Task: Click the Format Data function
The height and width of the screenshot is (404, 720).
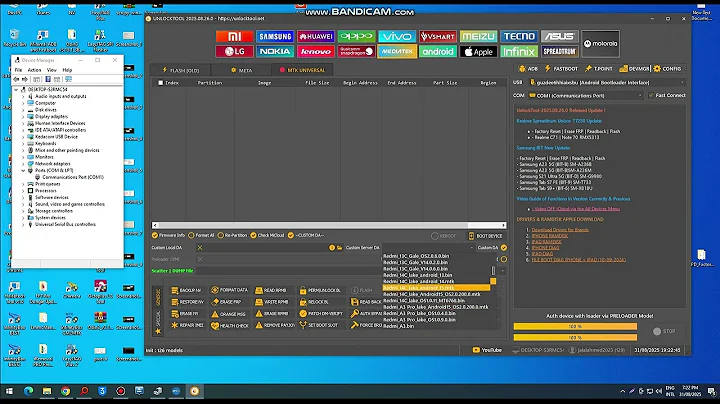Action: coord(230,290)
